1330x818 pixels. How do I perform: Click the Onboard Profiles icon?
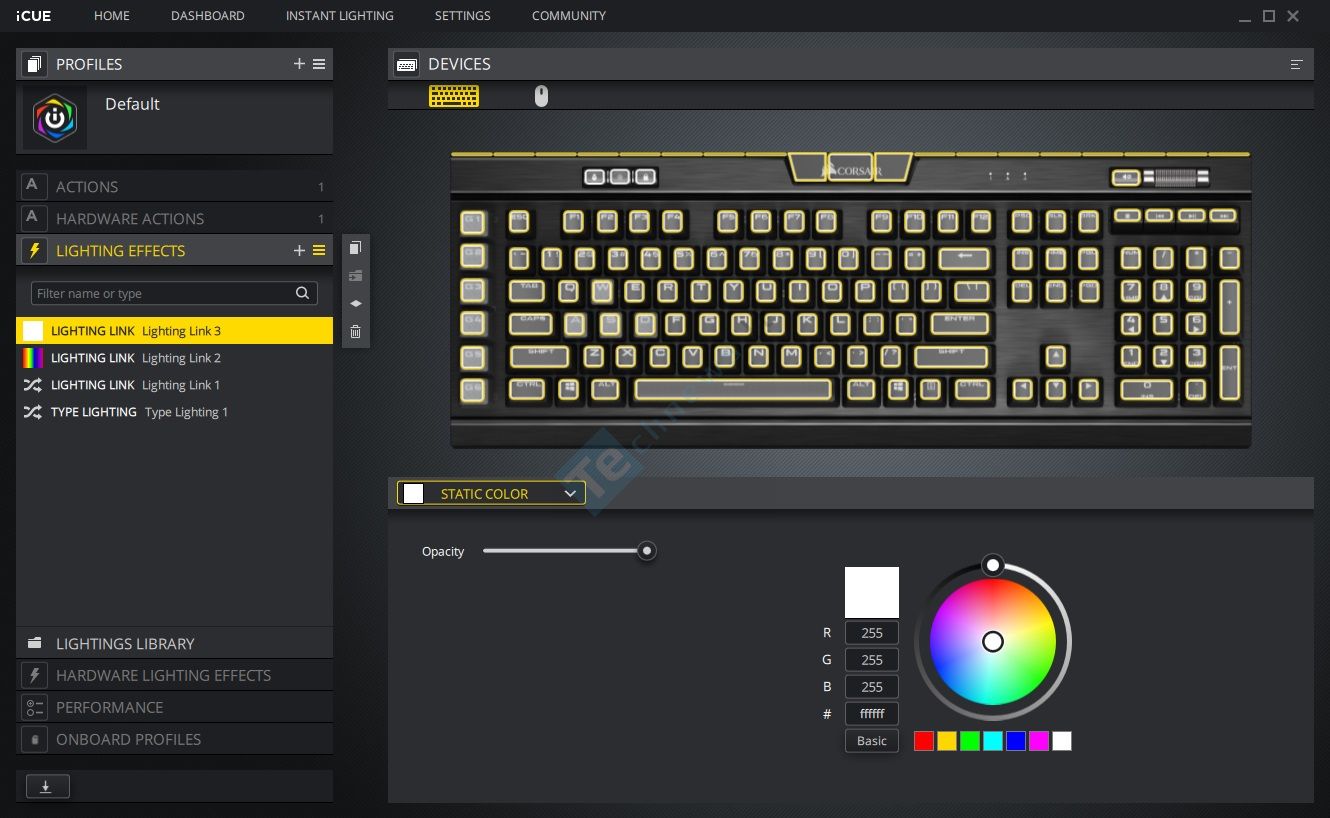tap(34, 739)
